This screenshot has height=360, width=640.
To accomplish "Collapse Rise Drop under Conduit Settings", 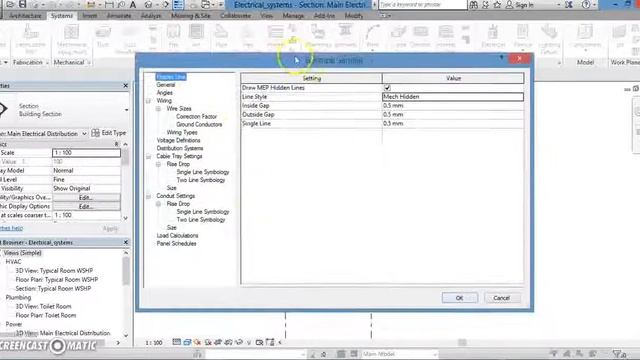I will 158,204.
